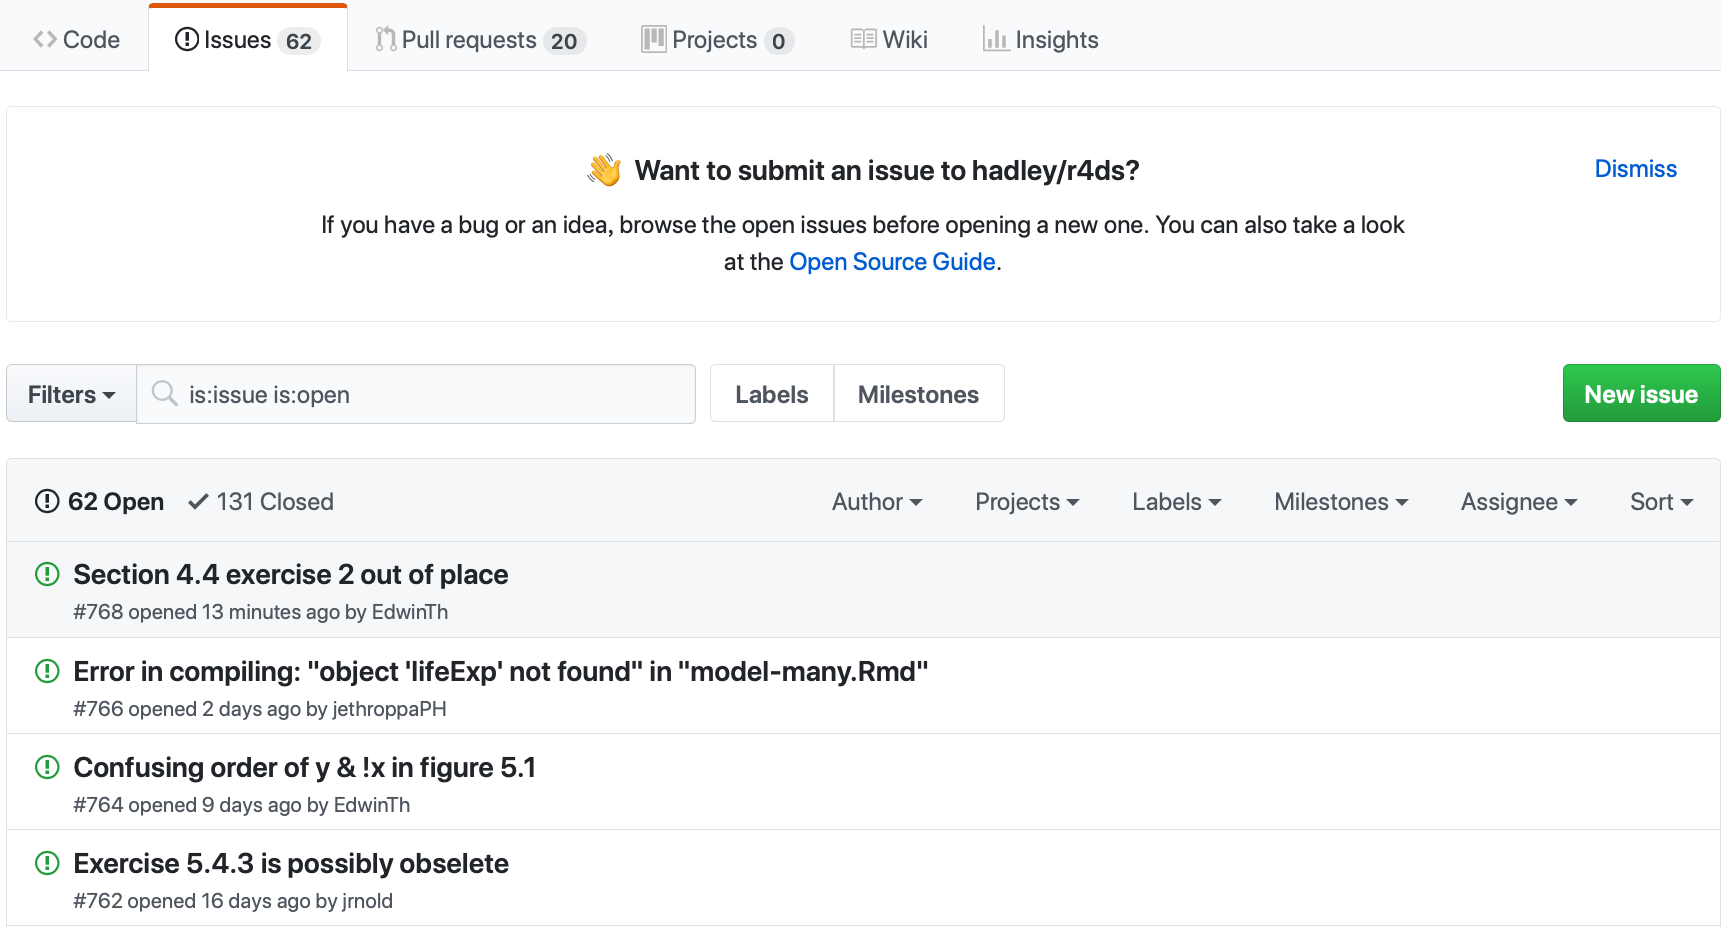
Task: Switch to 131 Closed issues
Action: (262, 502)
